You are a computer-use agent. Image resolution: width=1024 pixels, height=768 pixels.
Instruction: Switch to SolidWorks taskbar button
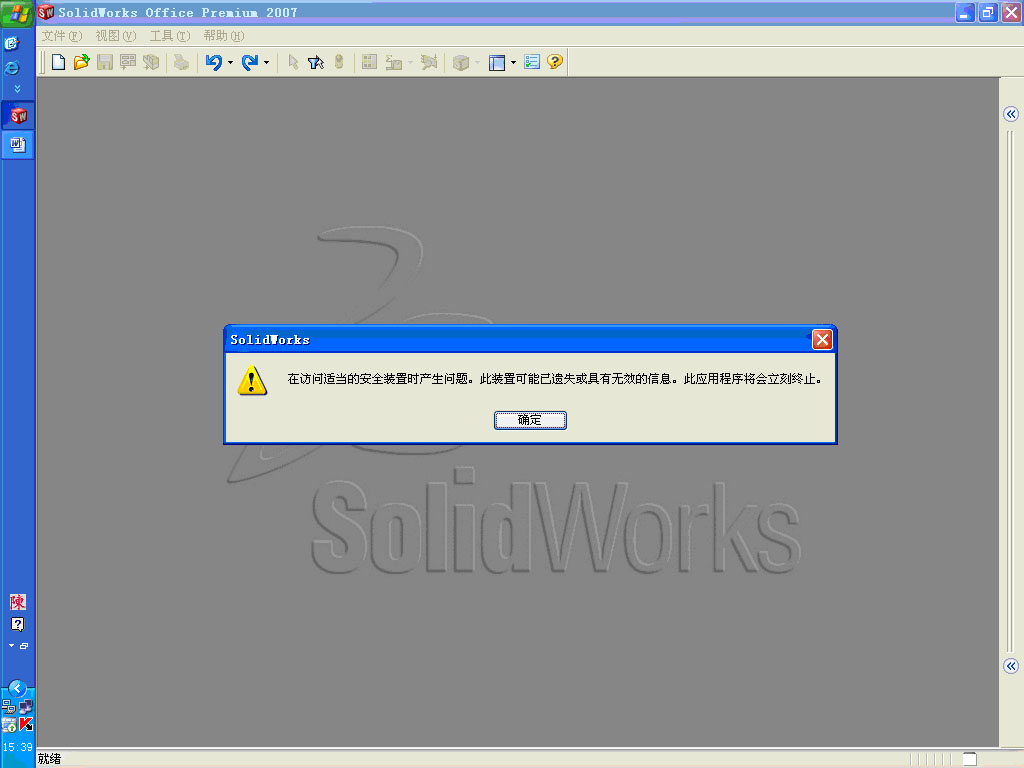click(x=18, y=116)
